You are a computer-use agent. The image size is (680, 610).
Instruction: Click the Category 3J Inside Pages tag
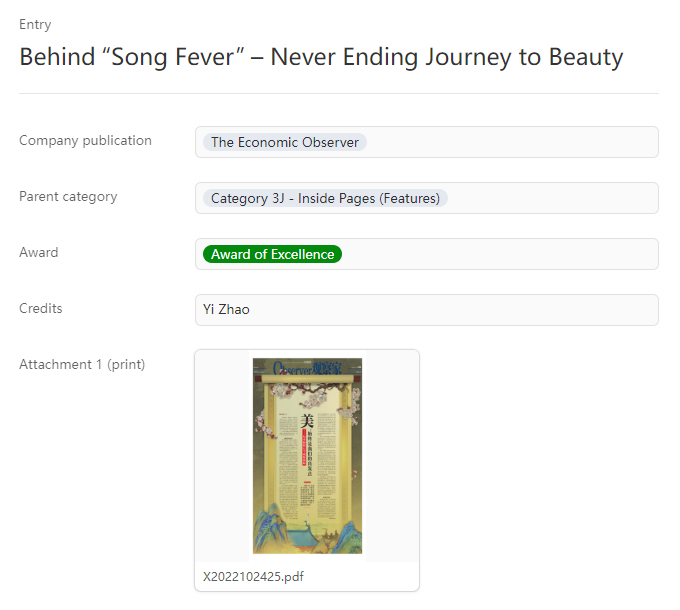pos(325,198)
